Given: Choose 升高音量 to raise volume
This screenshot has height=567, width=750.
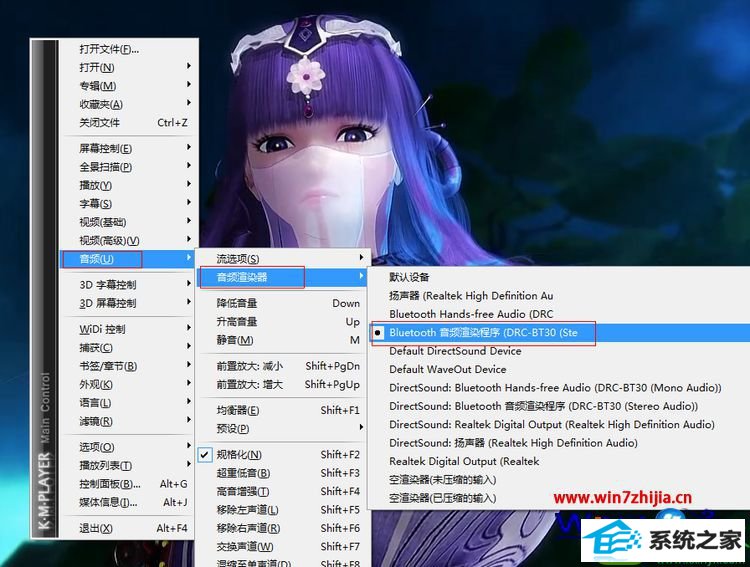Looking at the screenshot, I should click(x=282, y=322).
